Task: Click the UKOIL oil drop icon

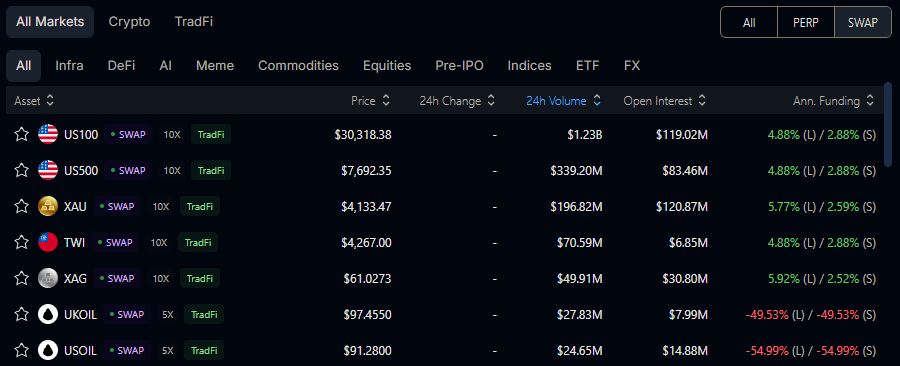Action: pos(48,314)
